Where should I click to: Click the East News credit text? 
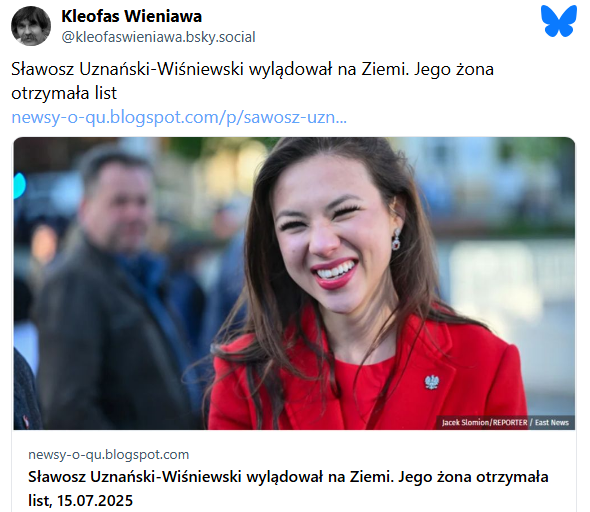point(552,422)
